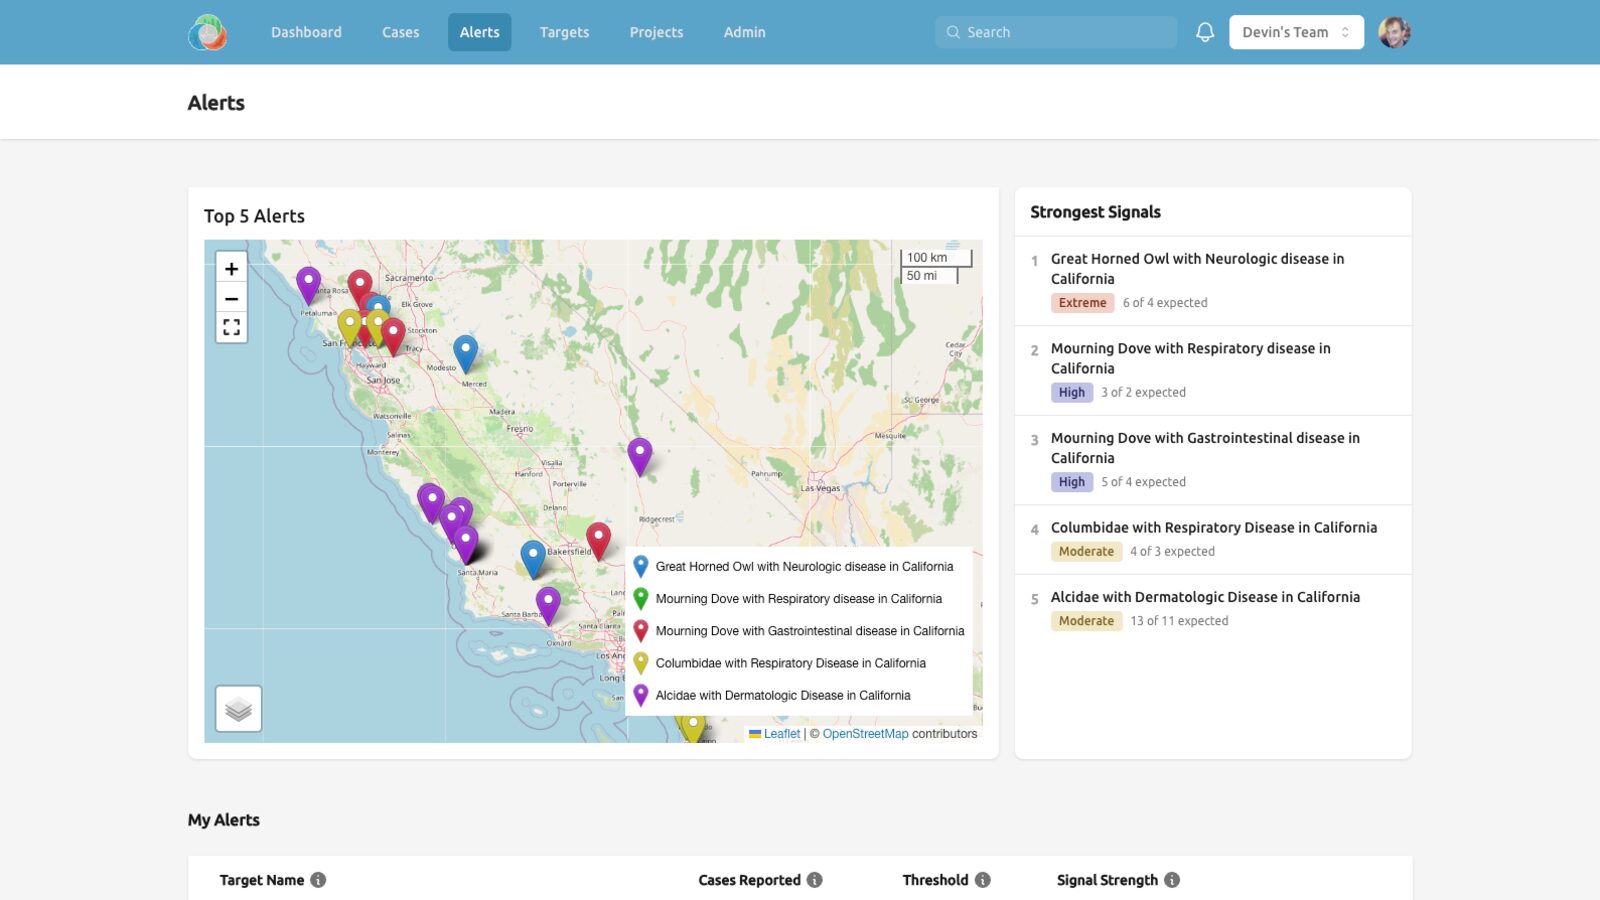Viewport: 1600px width, 900px height.
Task: Open Columbidae Respiratory Disease signal
Action: click(x=1213, y=539)
